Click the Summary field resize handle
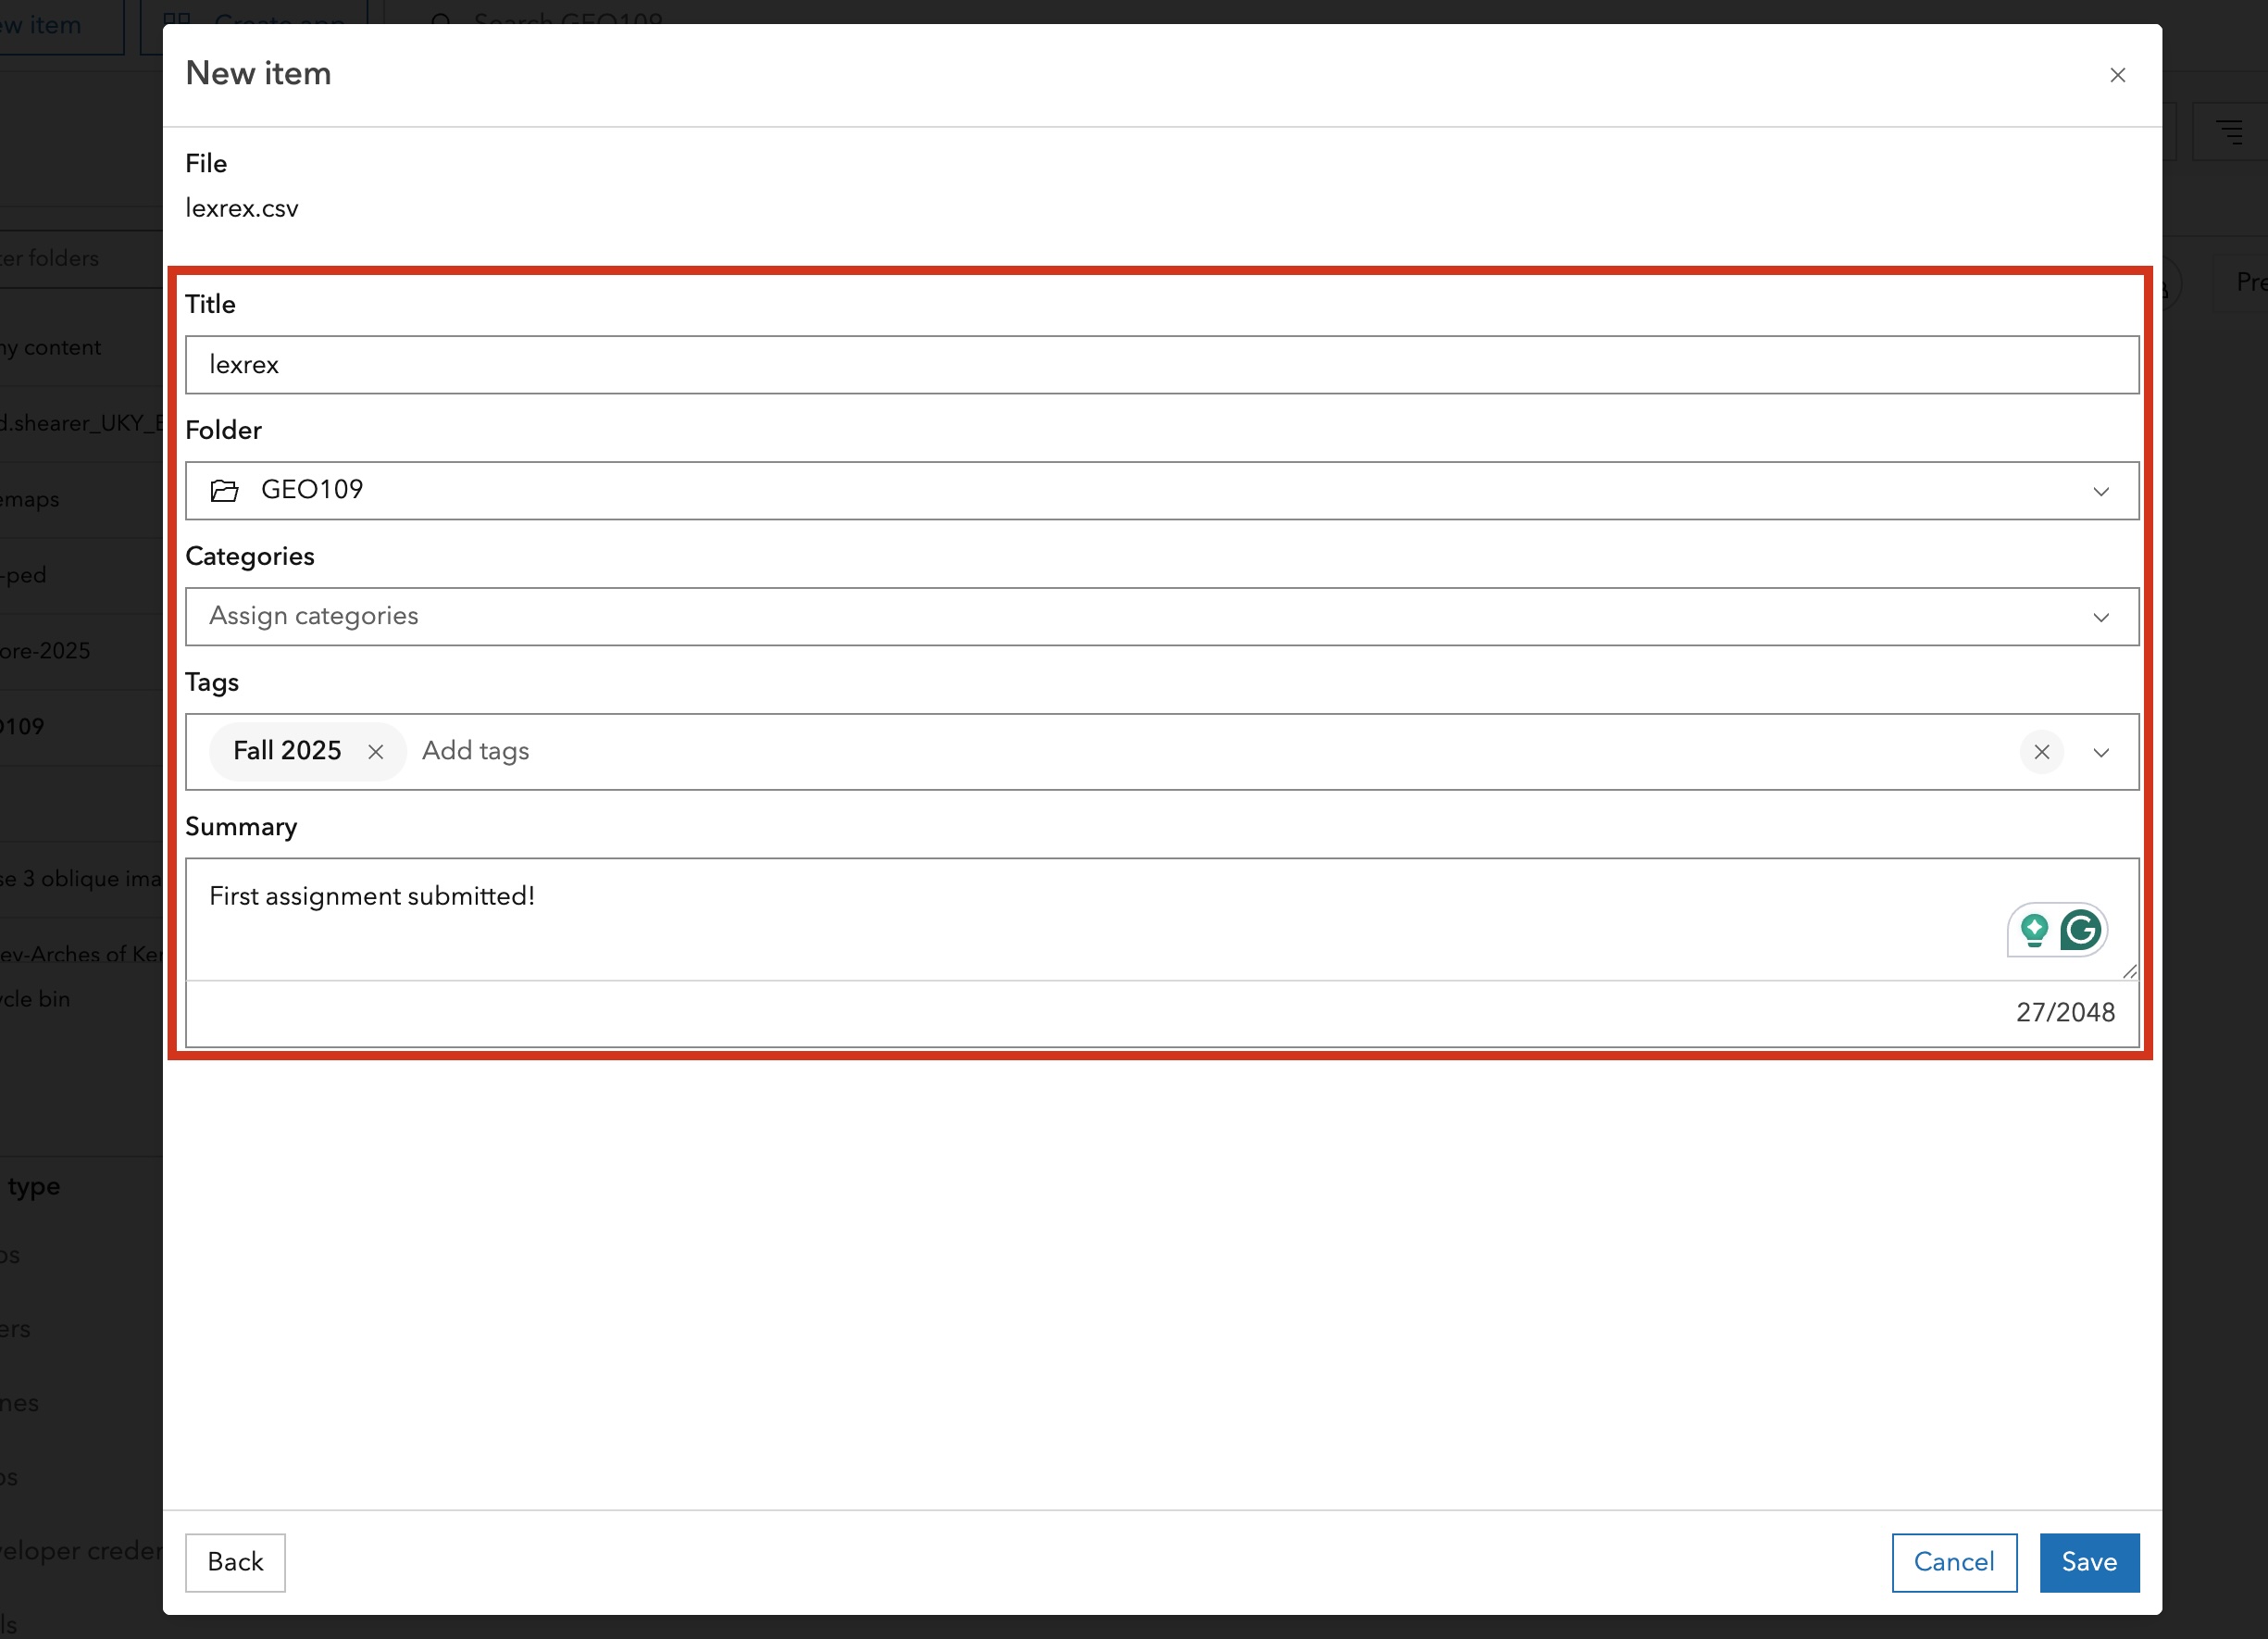The width and height of the screenshot is (2268, 1639). tap(2129, 971)
